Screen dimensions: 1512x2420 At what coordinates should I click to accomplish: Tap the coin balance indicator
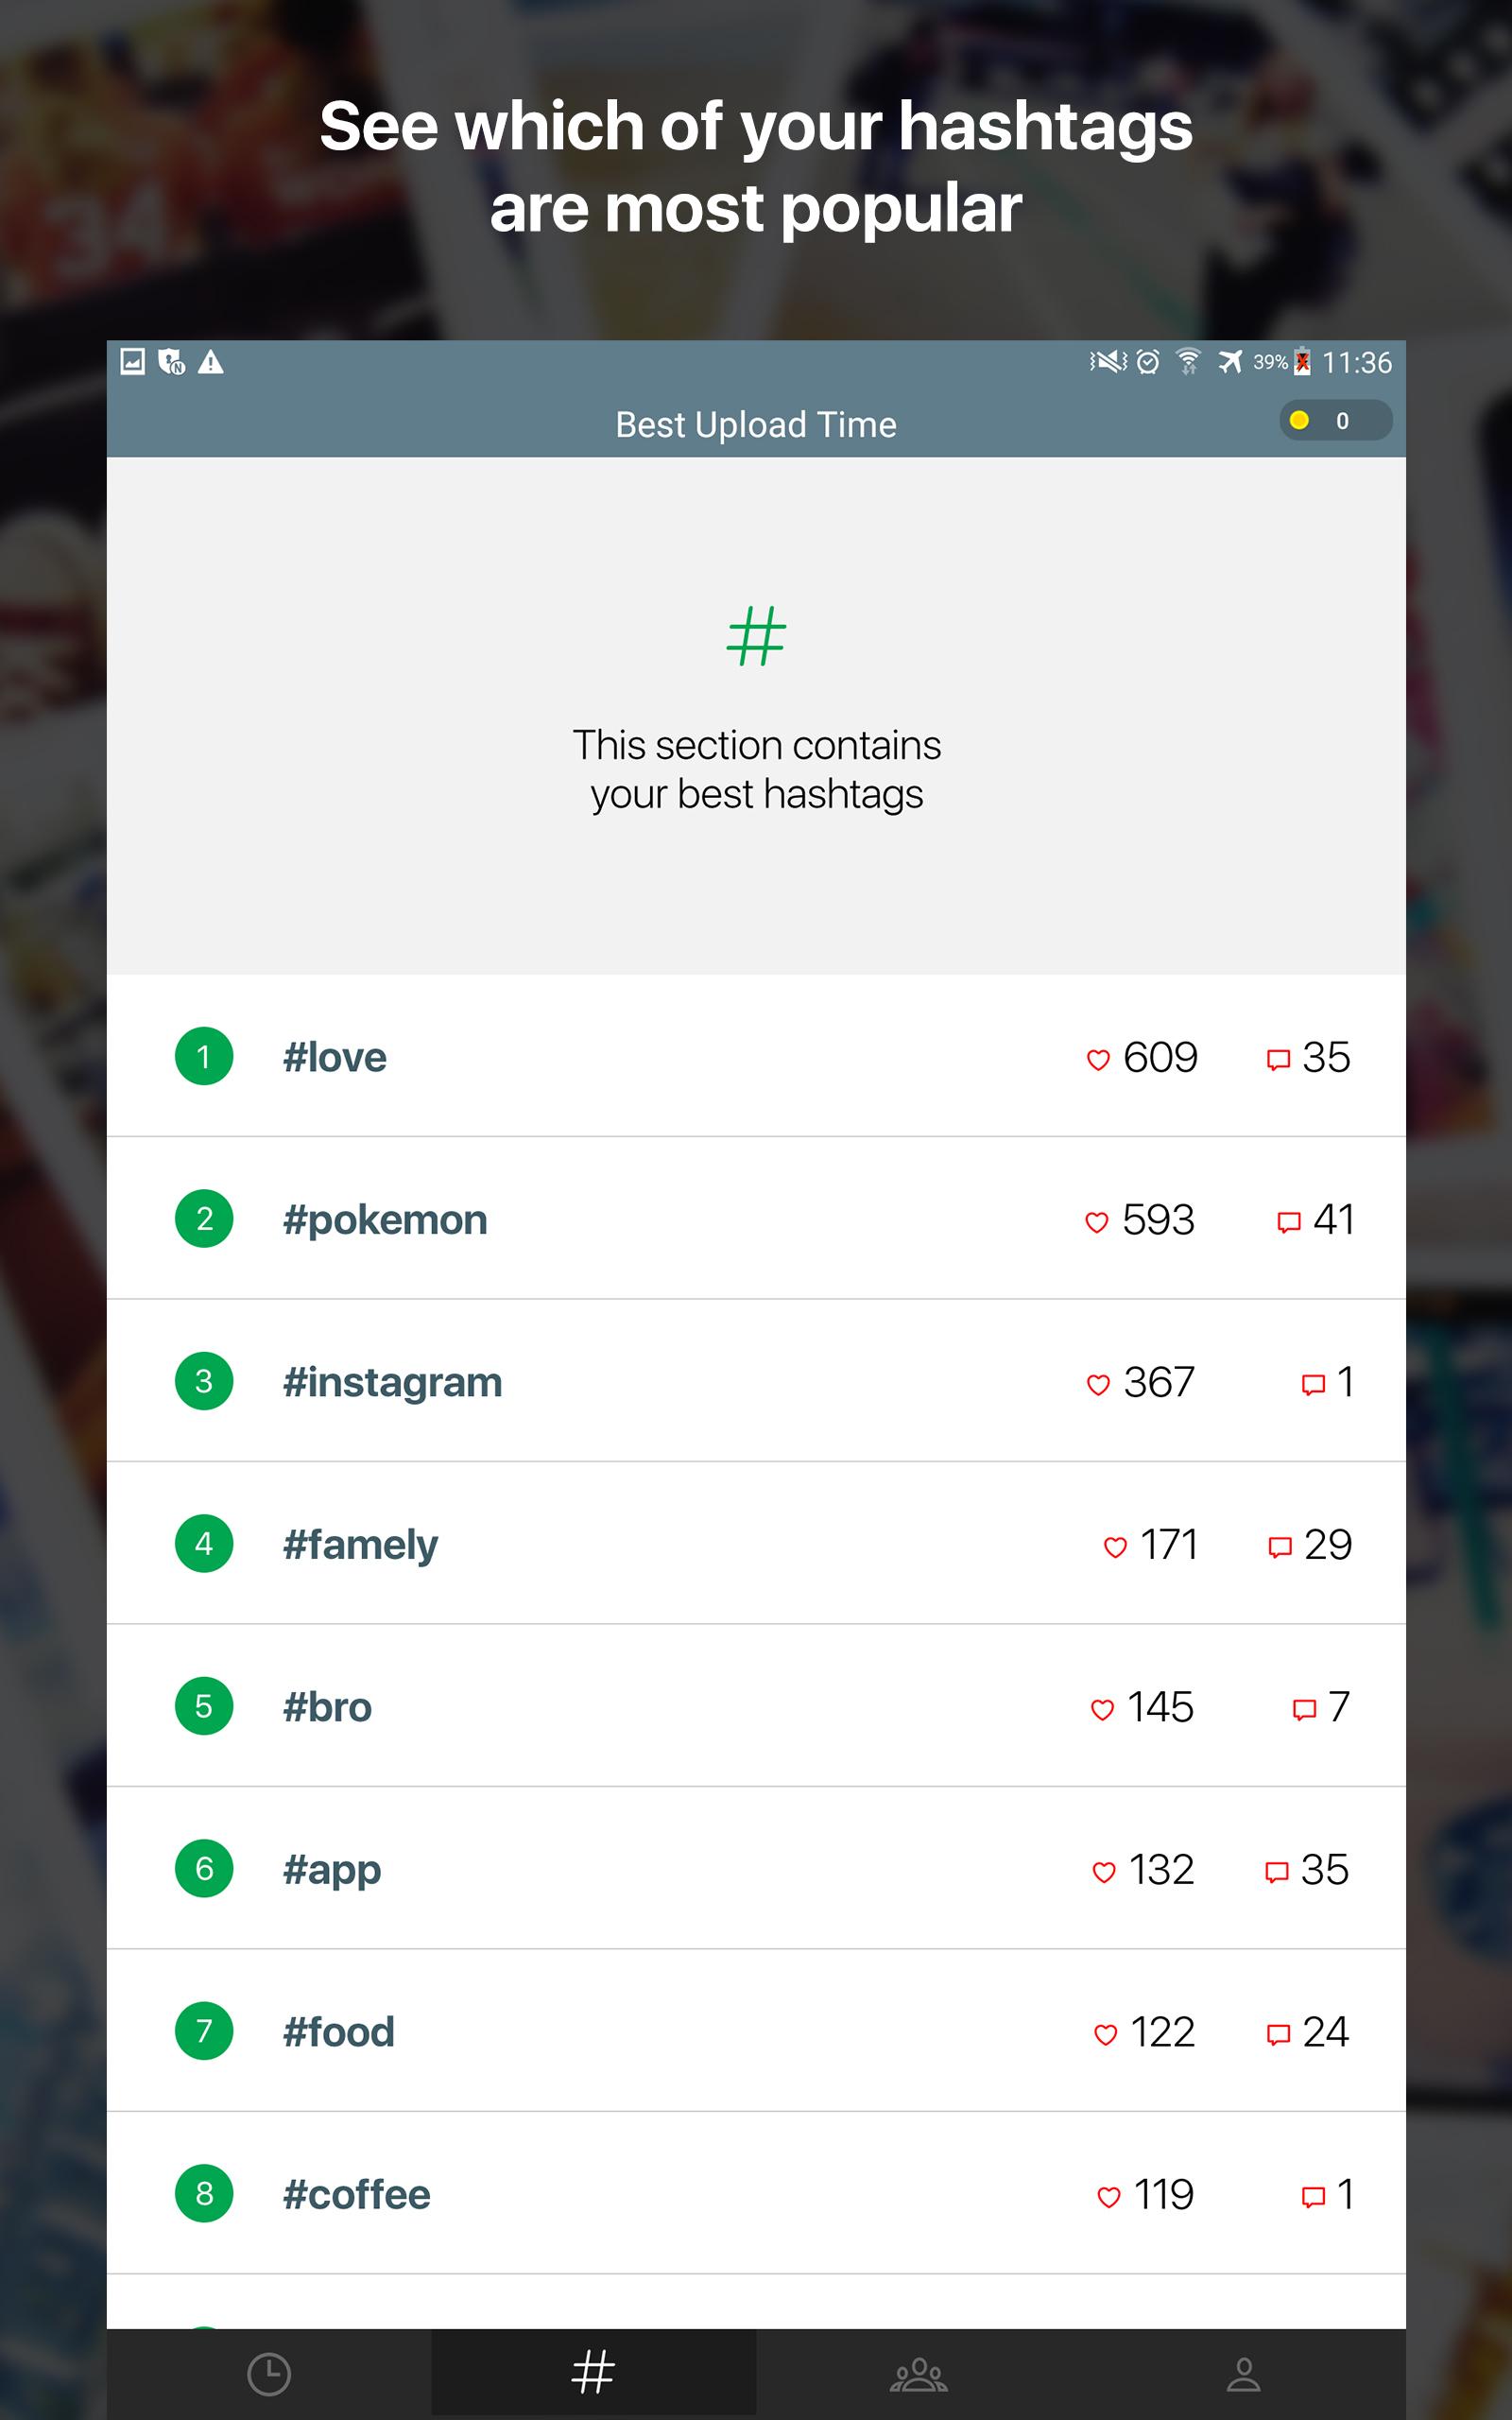tap(1334, 421)
